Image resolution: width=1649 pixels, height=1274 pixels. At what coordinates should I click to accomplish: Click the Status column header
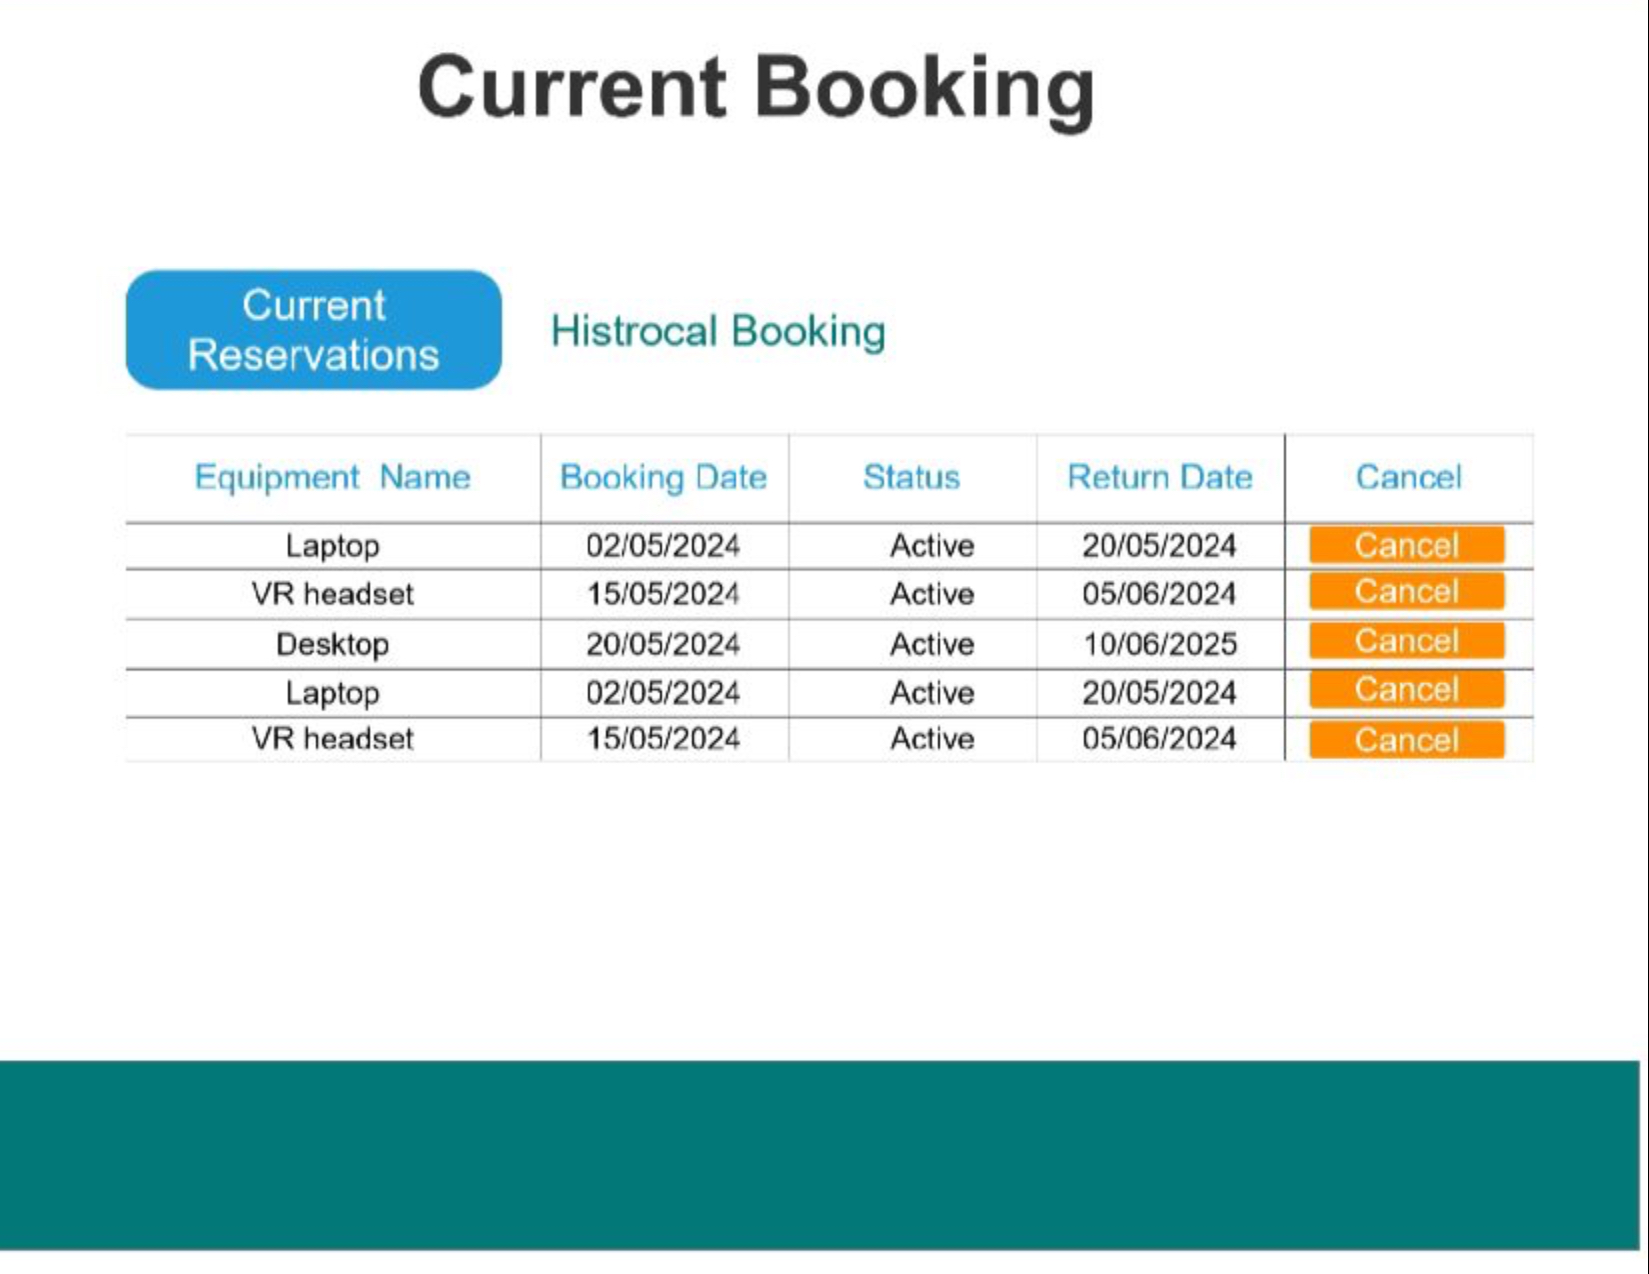pos(911,477)
